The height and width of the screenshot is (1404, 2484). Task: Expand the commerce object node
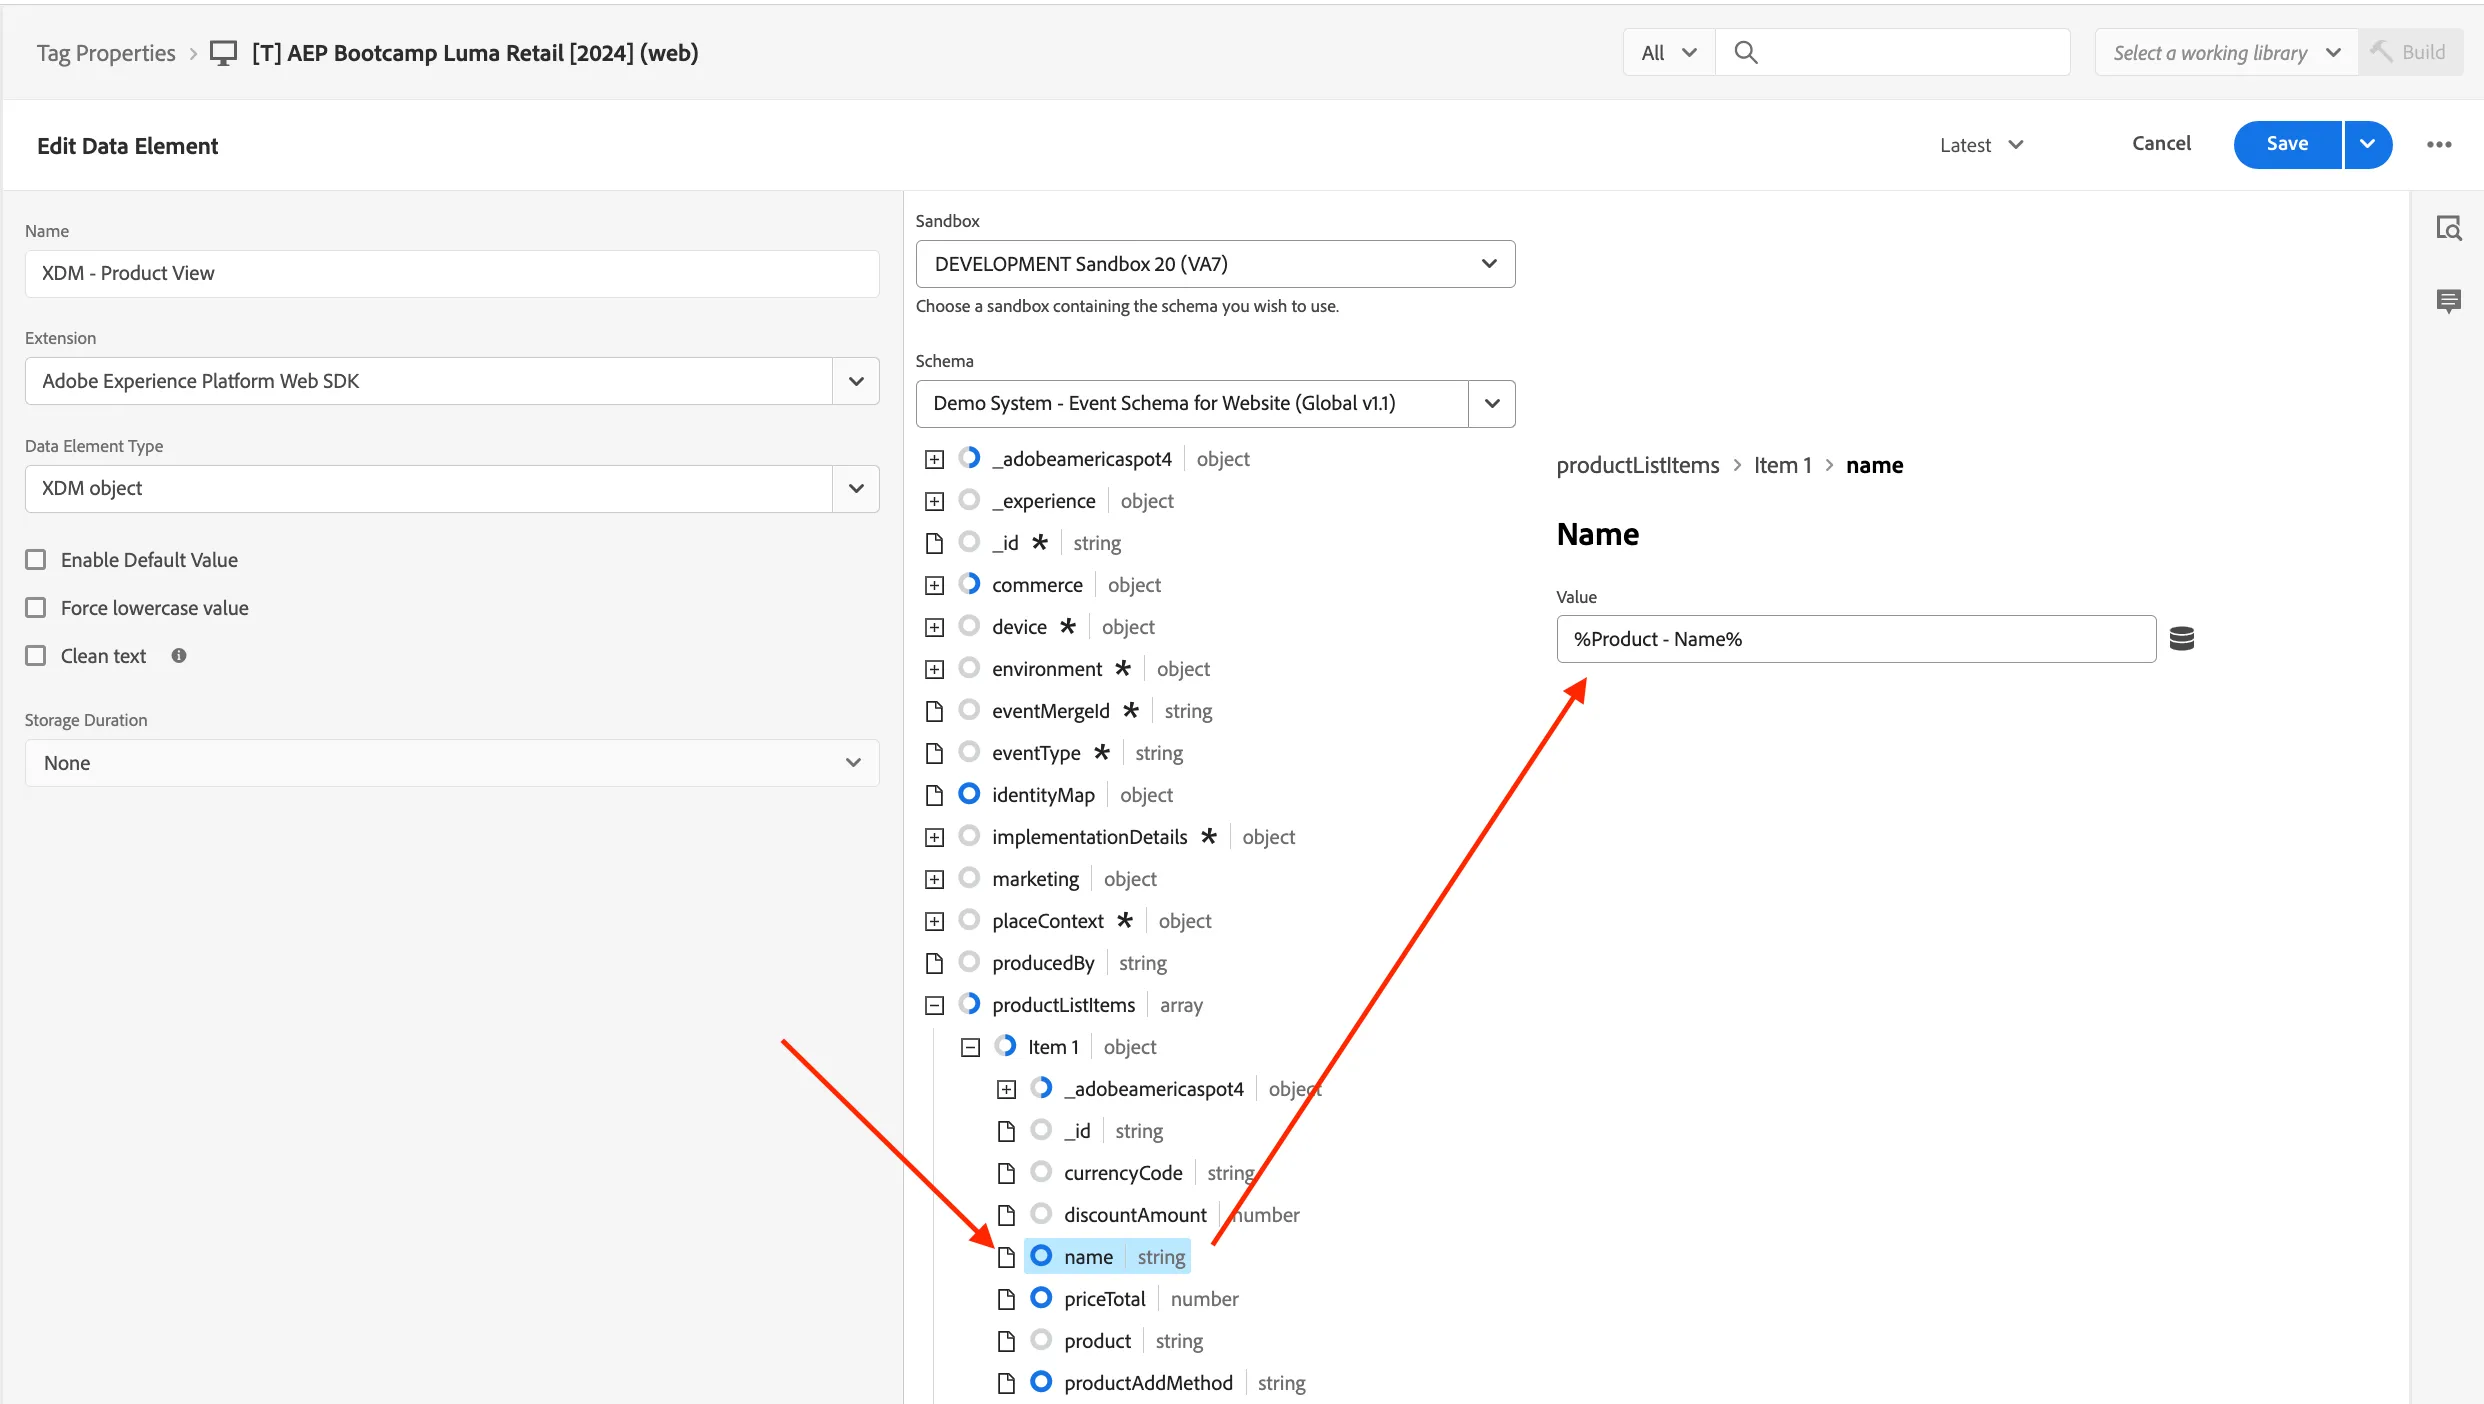click(x=934, y=585)
